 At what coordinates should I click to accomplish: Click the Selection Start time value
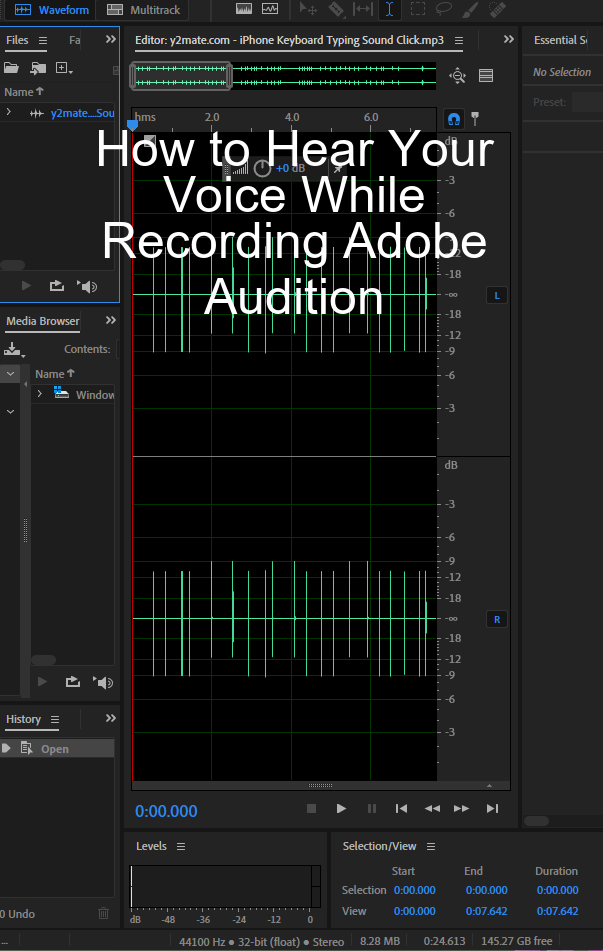(x=414, y=890)
